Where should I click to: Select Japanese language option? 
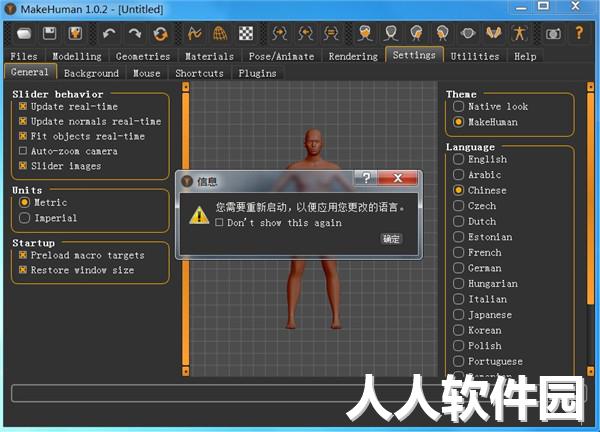(458, 315)
